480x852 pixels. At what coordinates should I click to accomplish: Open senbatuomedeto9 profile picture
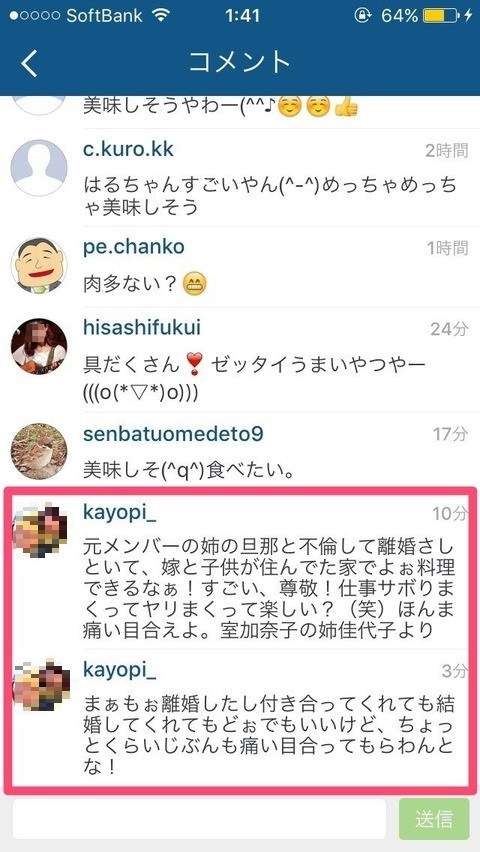39,452
